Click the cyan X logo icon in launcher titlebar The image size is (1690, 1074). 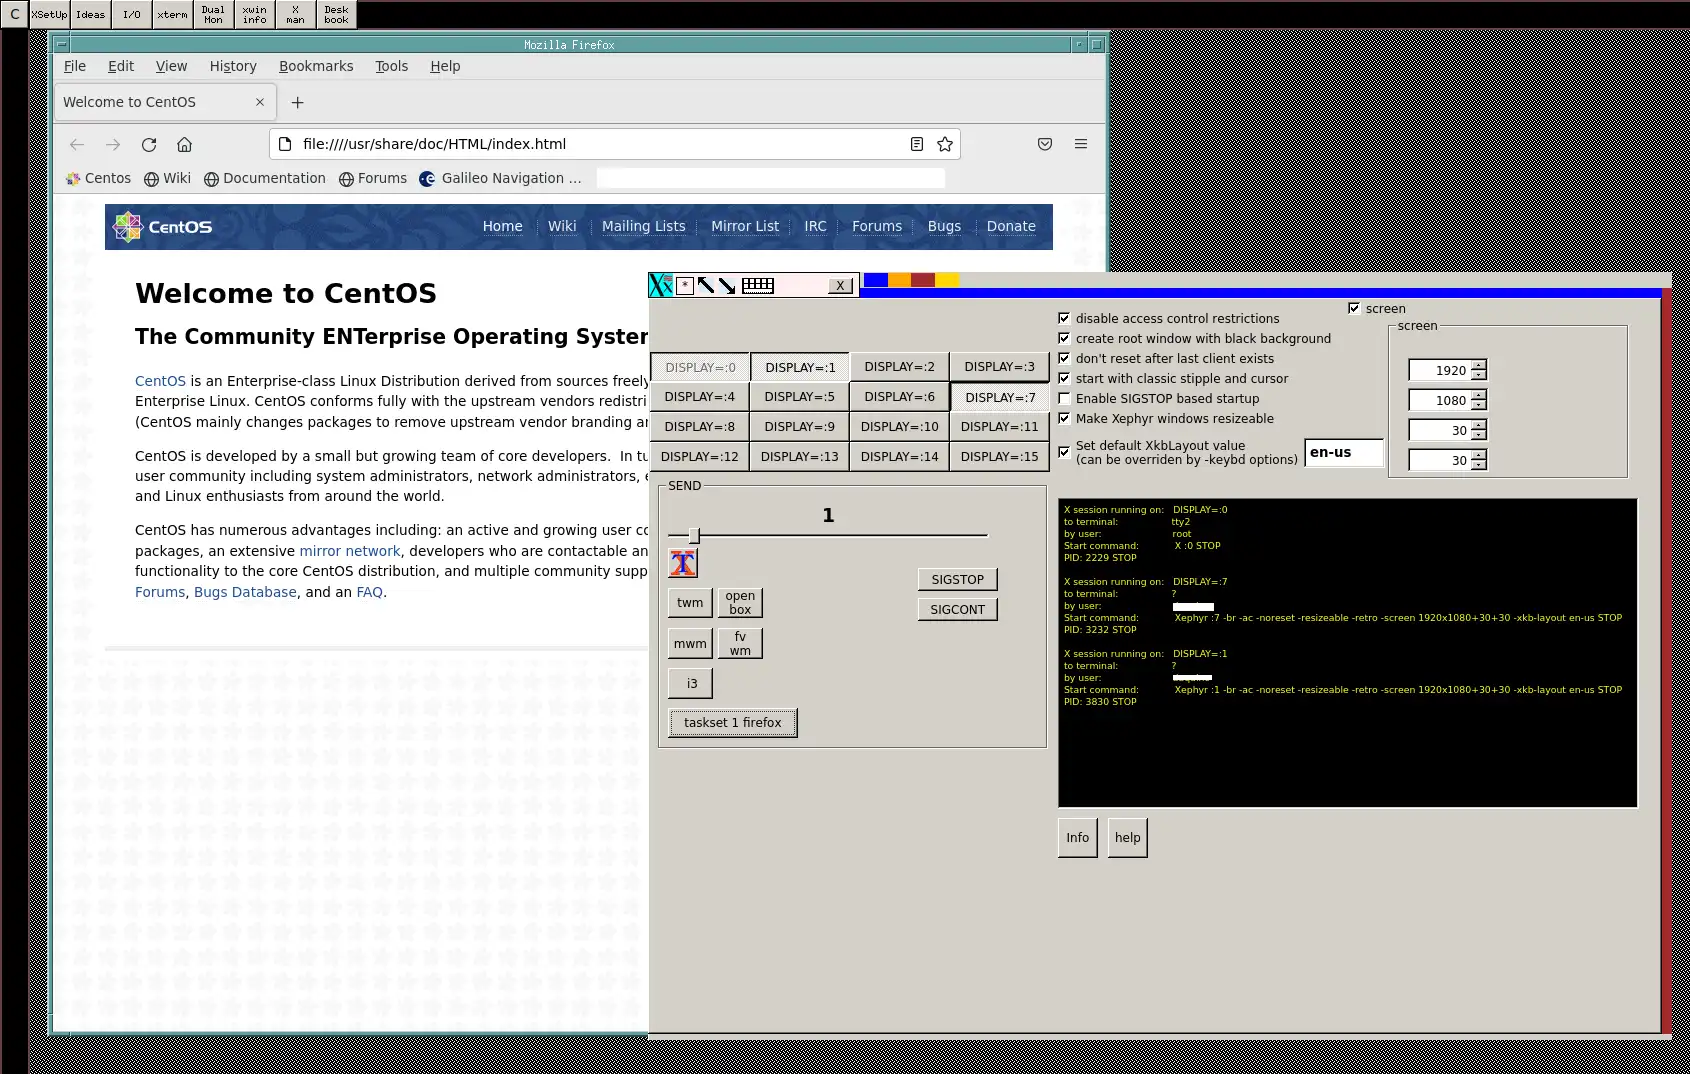point(661,285)
